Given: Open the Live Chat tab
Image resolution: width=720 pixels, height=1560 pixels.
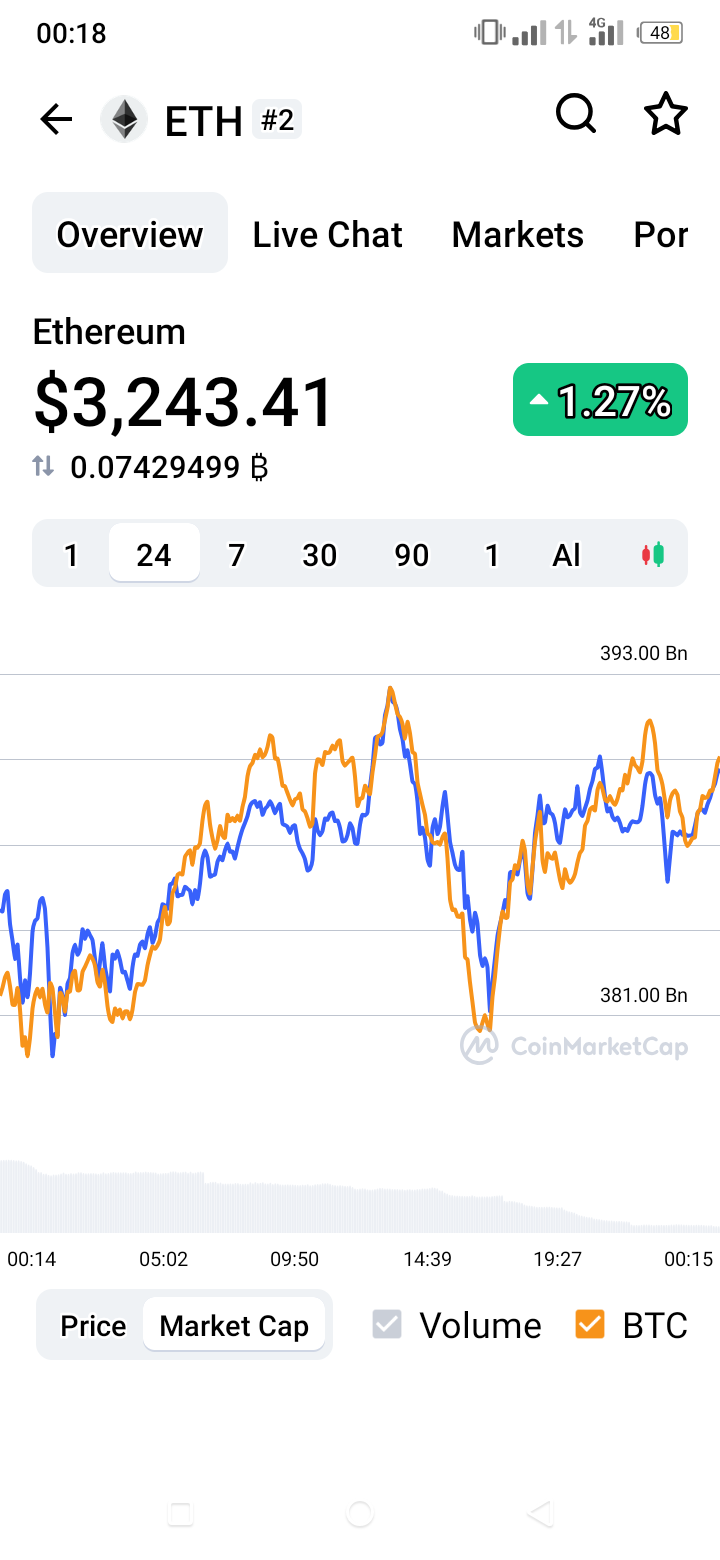Looking at the screenshot, I should (x=327, y=235).
